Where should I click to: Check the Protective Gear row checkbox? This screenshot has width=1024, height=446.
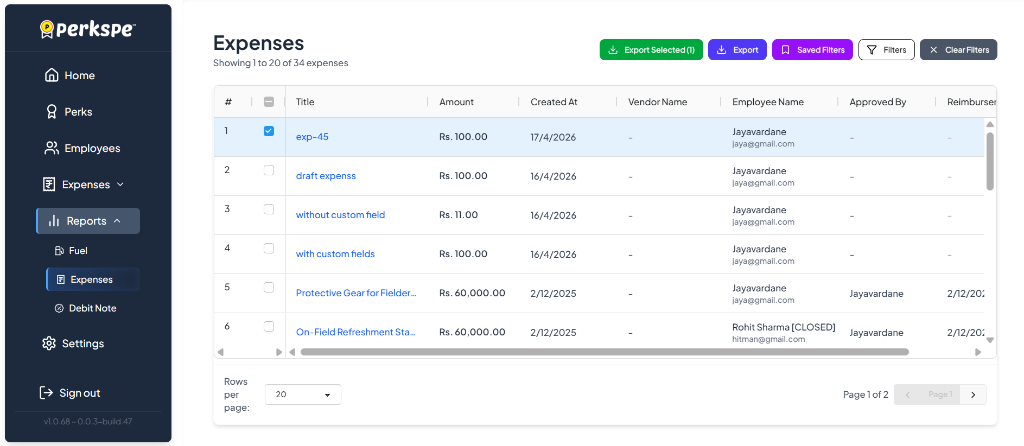point(268,287)
